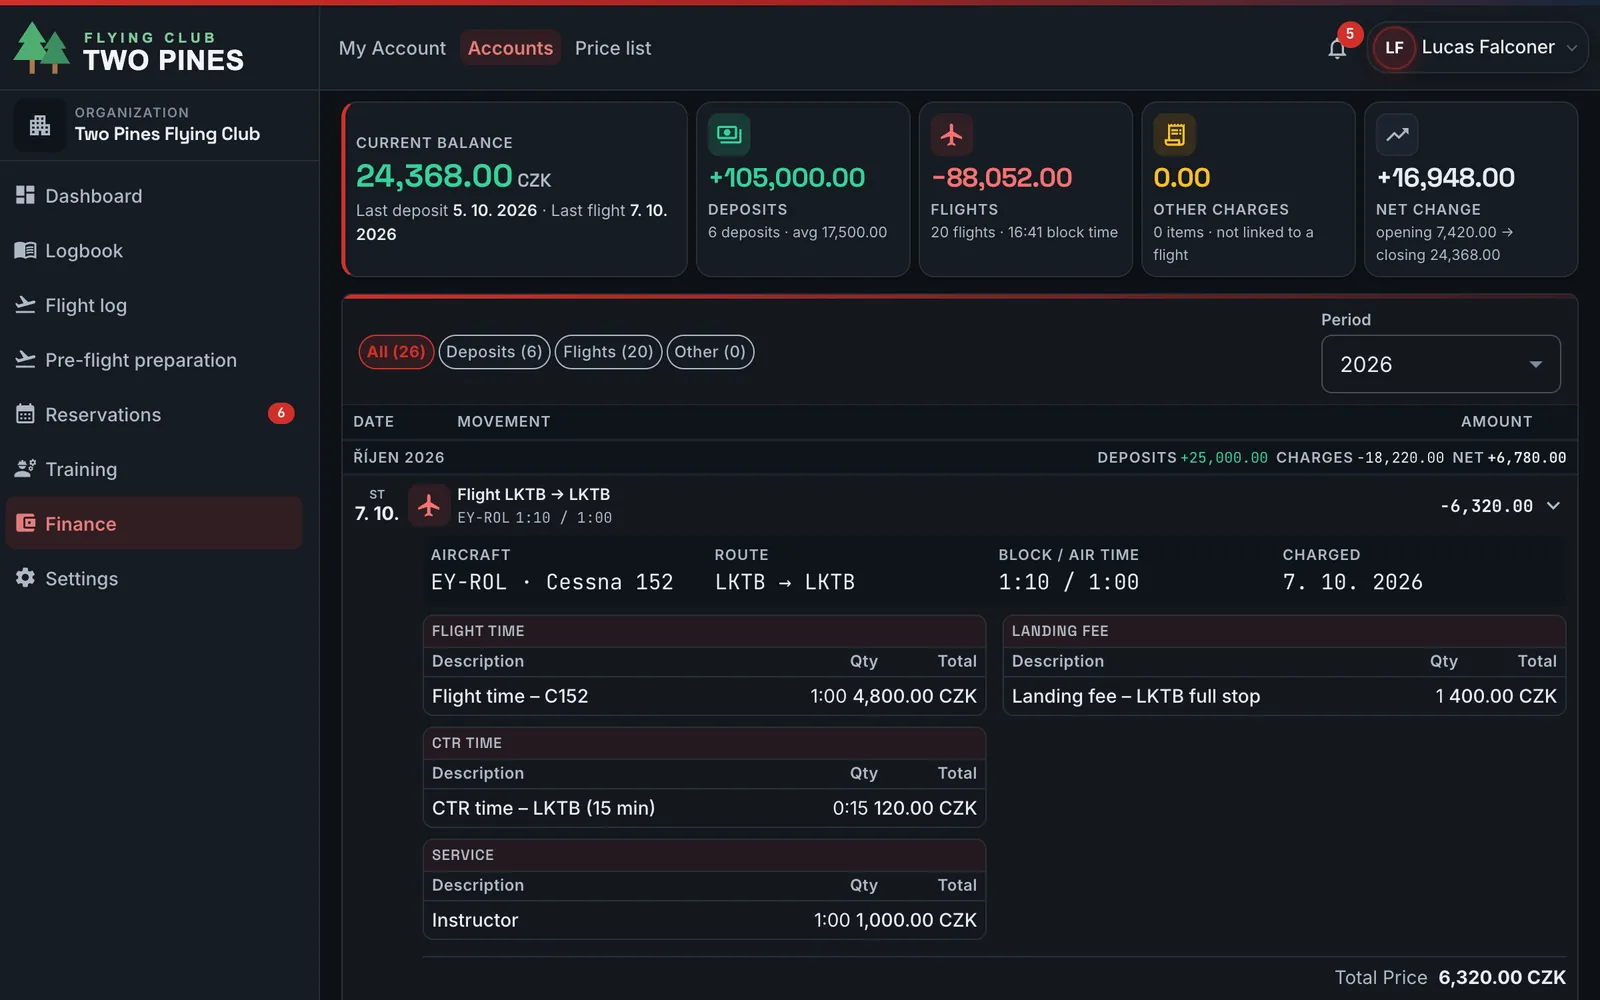The image size is (1600, 1000).
Task: Click the Dashboard grid icon
Action: coord(25,195)
